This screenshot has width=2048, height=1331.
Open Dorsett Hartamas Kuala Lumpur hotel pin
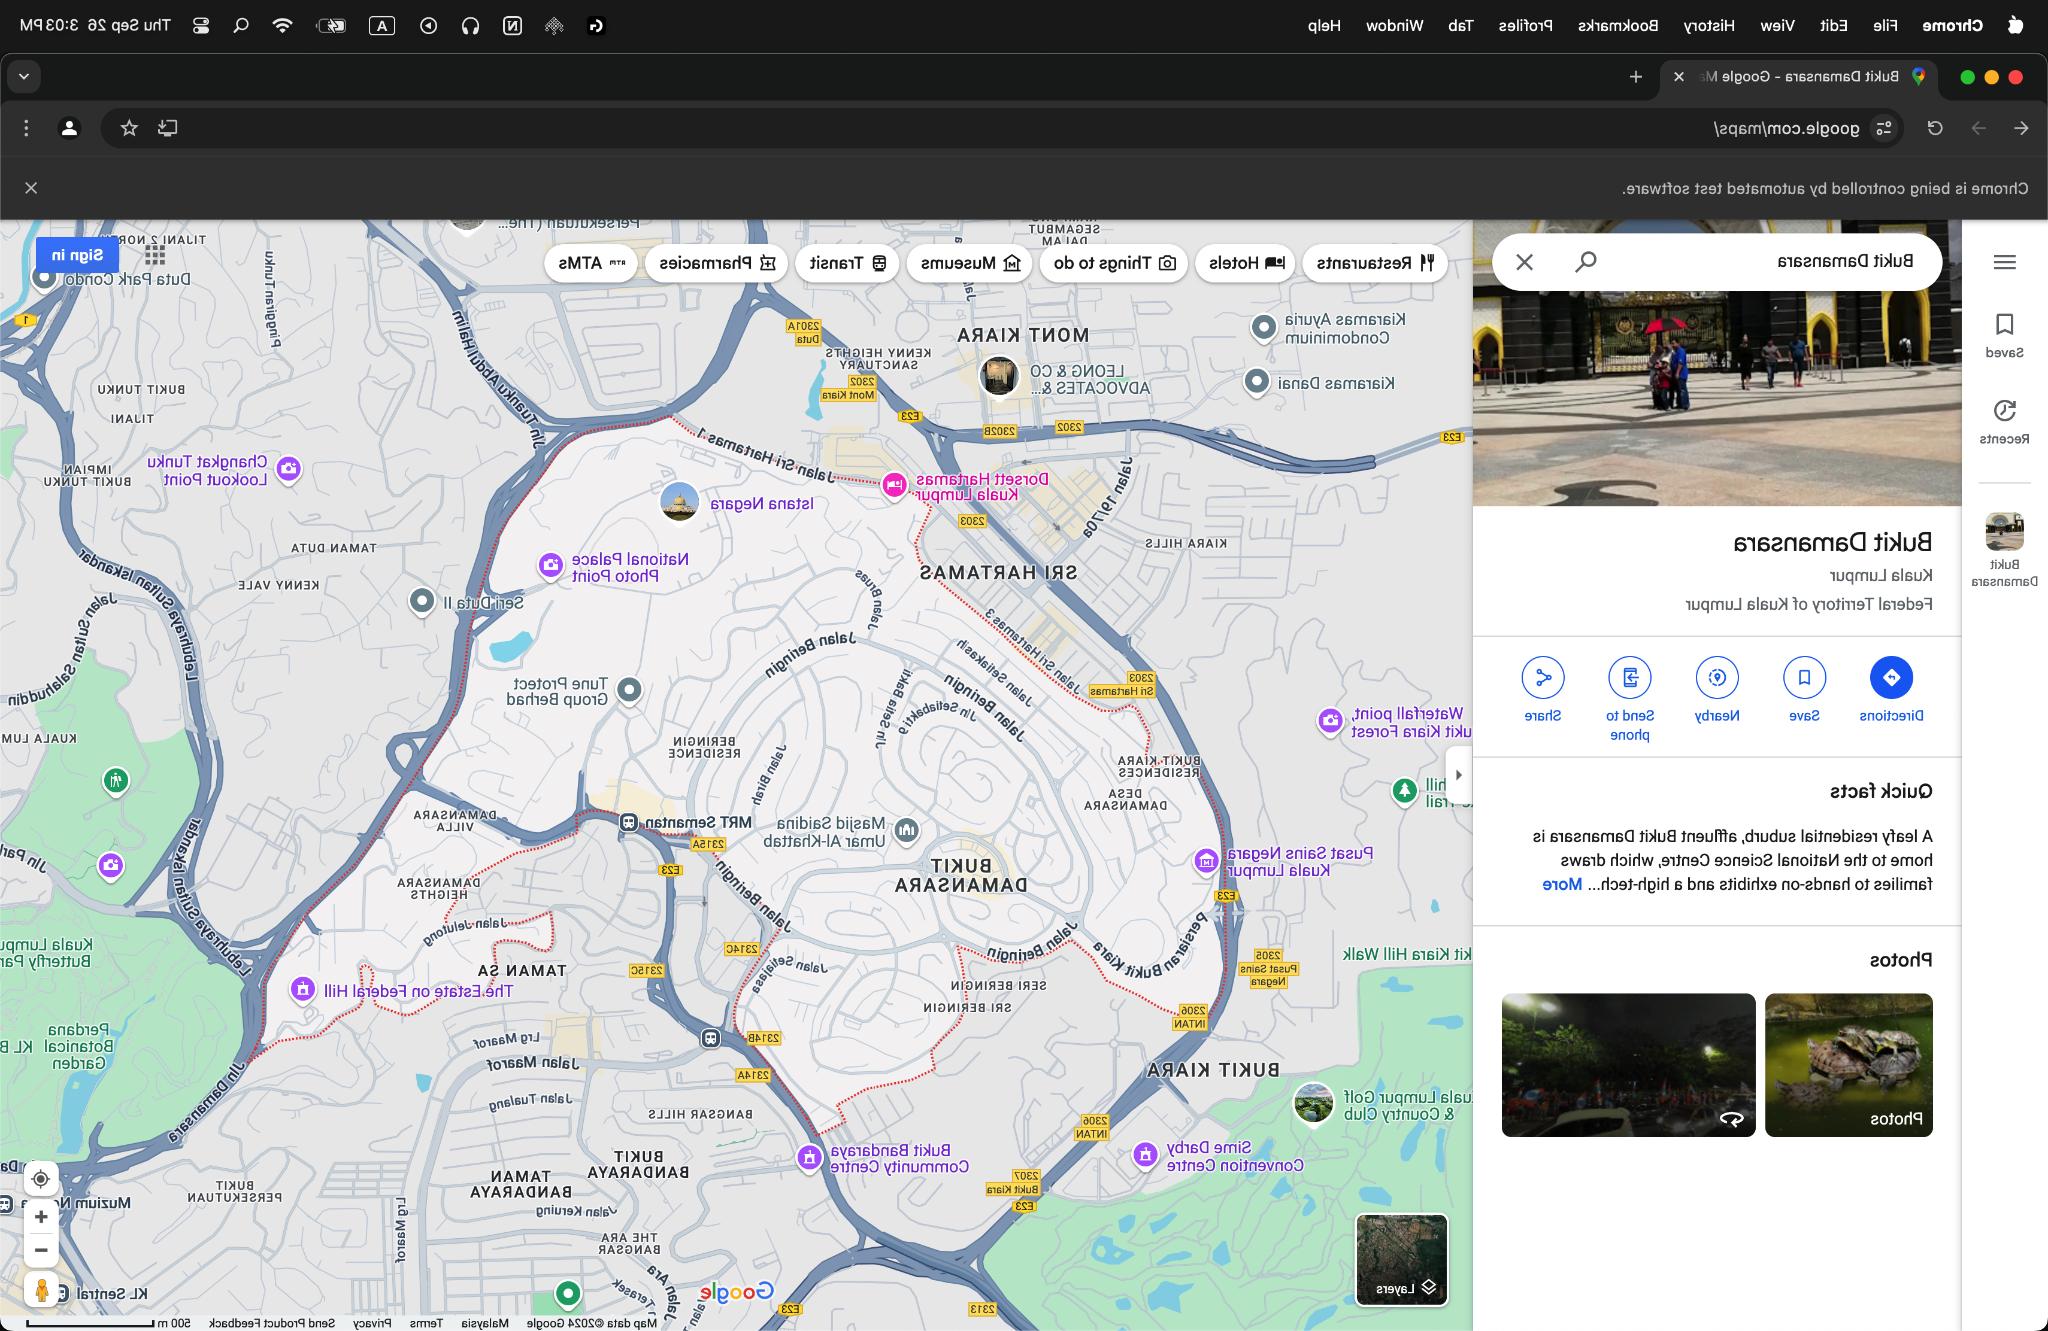[x=894, y=486]
